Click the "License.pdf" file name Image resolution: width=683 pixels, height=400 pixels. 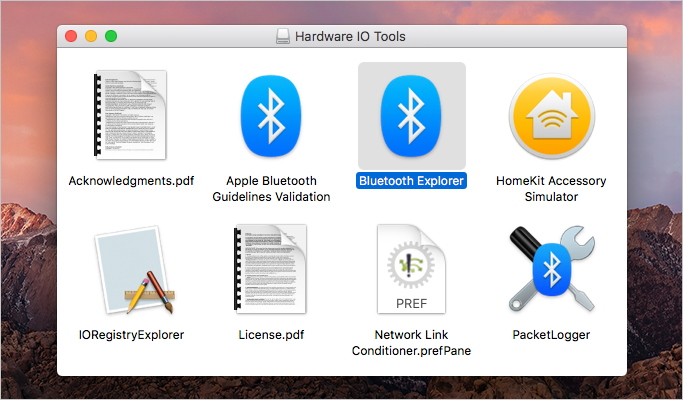click(271, 335)
